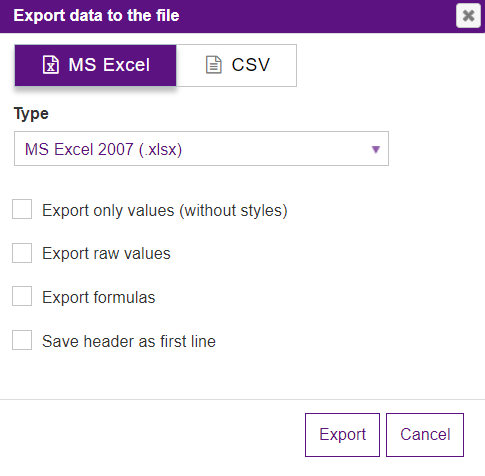The width and height of the screenshot is (485, 476).
Task: Tick the Export raw values checkbox
Action: pyautogui.click(x=22, y=253)
